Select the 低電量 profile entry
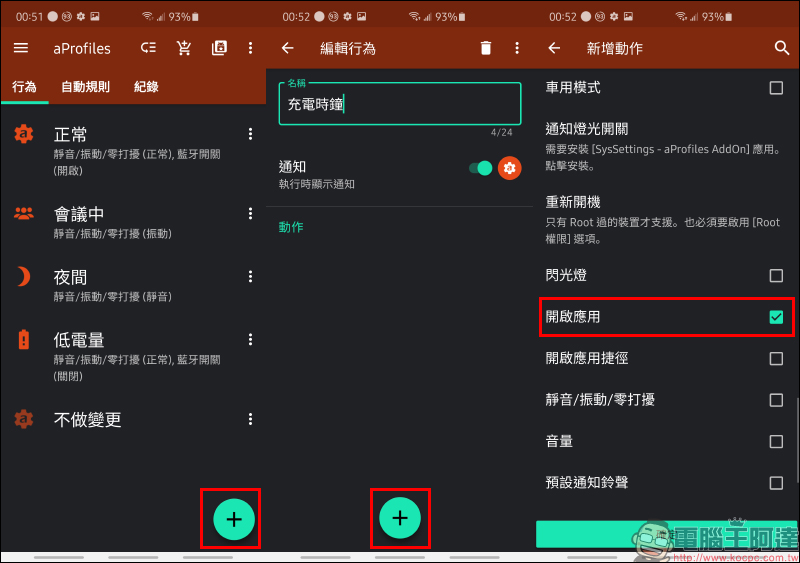The height and width of the screenshot is (563, 800). tap(133, 356)
